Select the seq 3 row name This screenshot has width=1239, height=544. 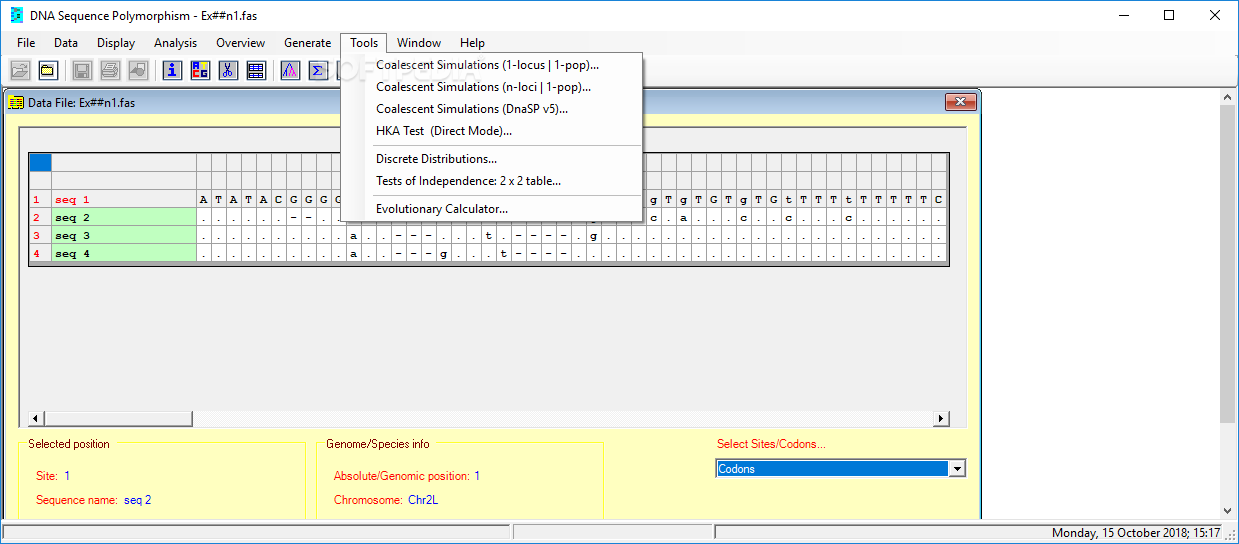coord(123,235)
